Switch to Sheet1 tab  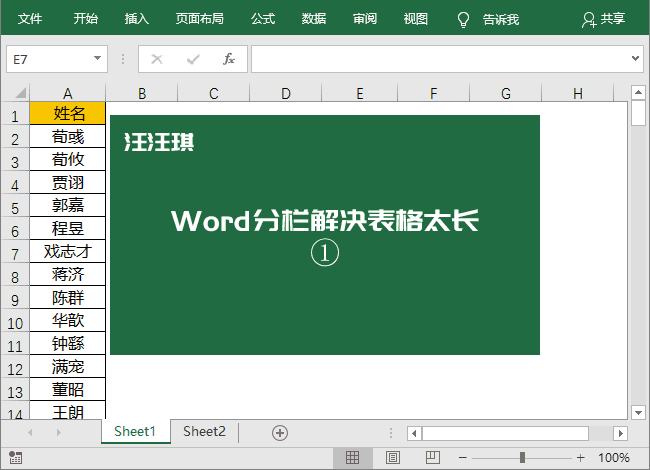pos(135,432)
